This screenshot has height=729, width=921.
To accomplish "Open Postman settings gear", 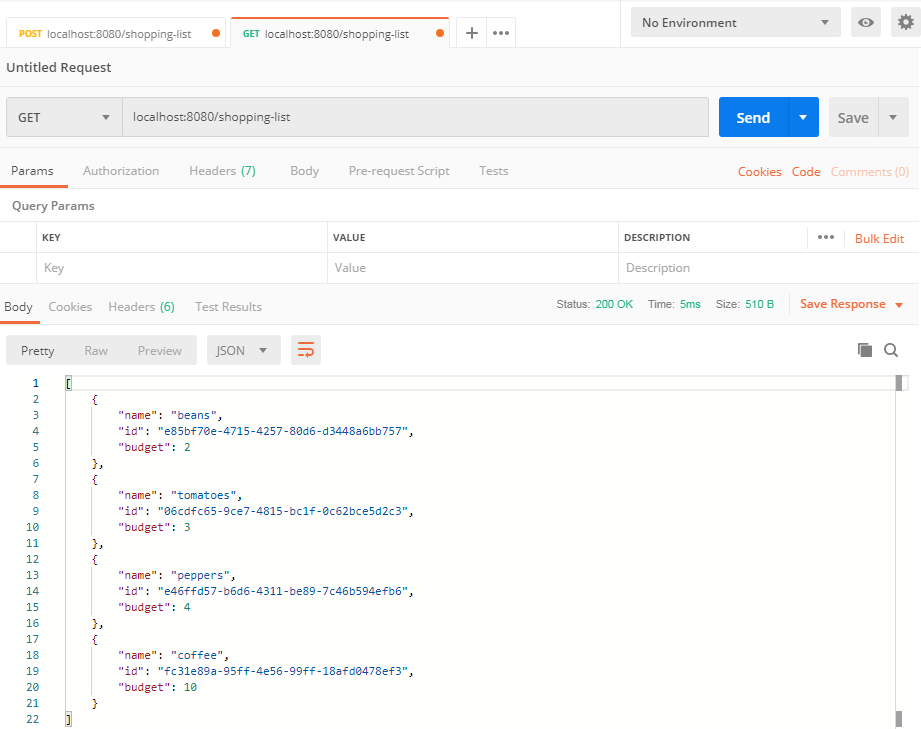I will click(906, 21).
